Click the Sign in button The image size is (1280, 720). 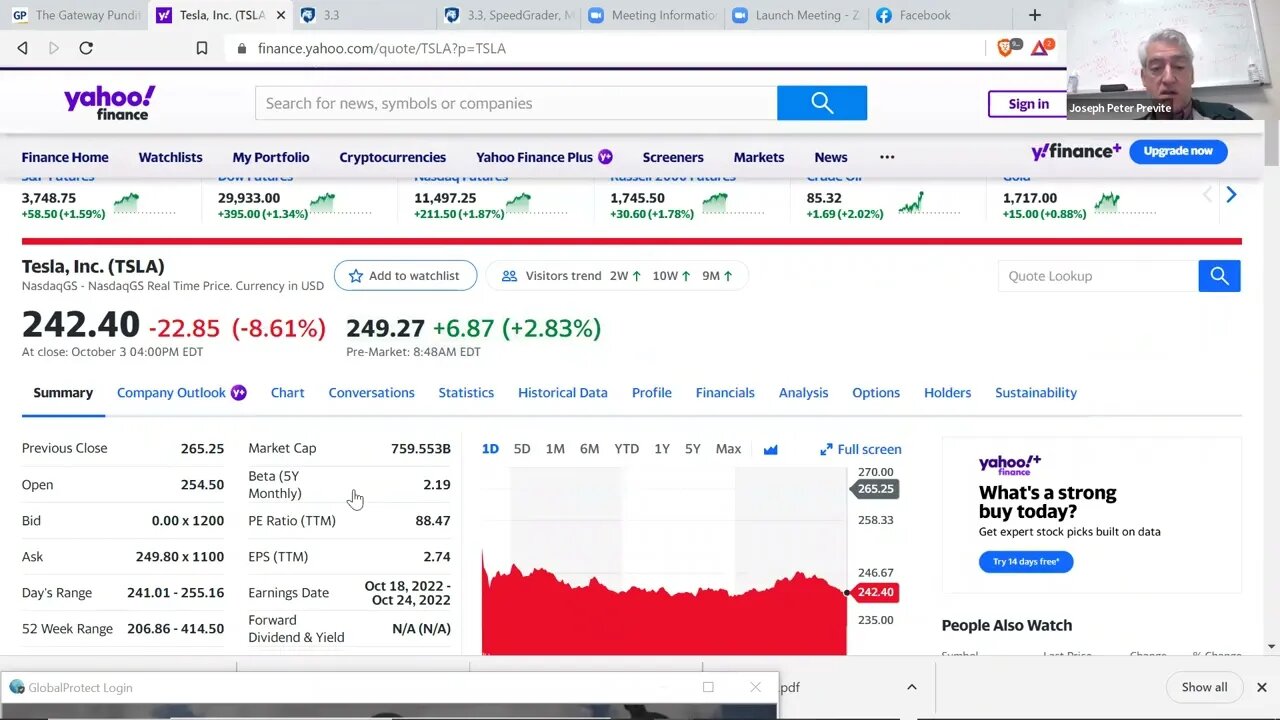pos(1028,104)
